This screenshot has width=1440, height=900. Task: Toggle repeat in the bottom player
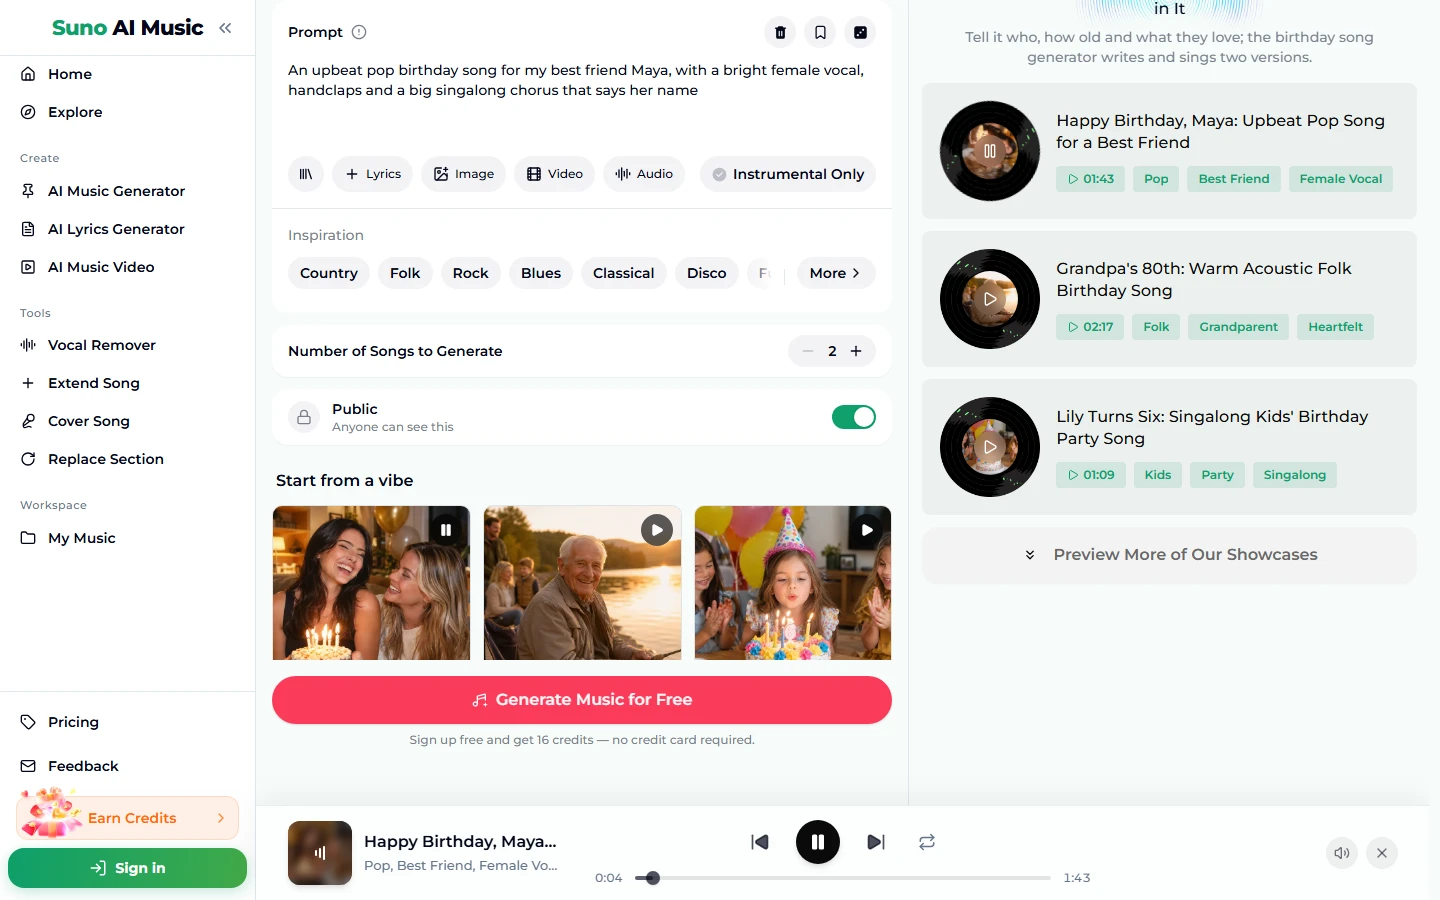(927, 842)
